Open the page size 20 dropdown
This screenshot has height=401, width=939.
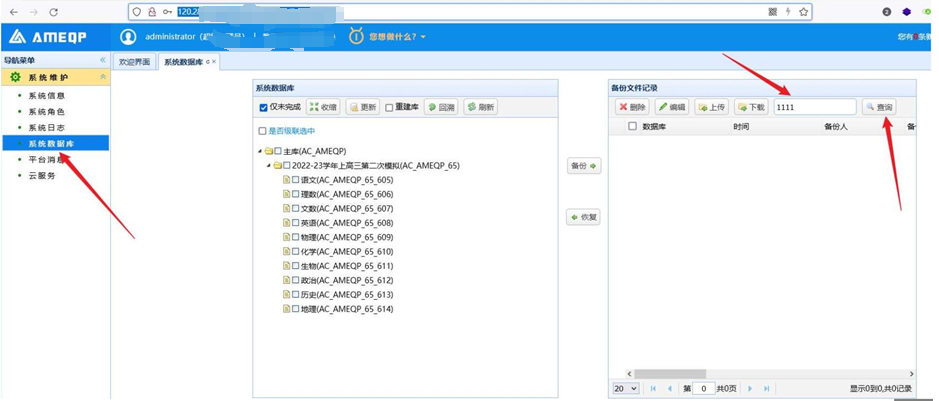626,388
